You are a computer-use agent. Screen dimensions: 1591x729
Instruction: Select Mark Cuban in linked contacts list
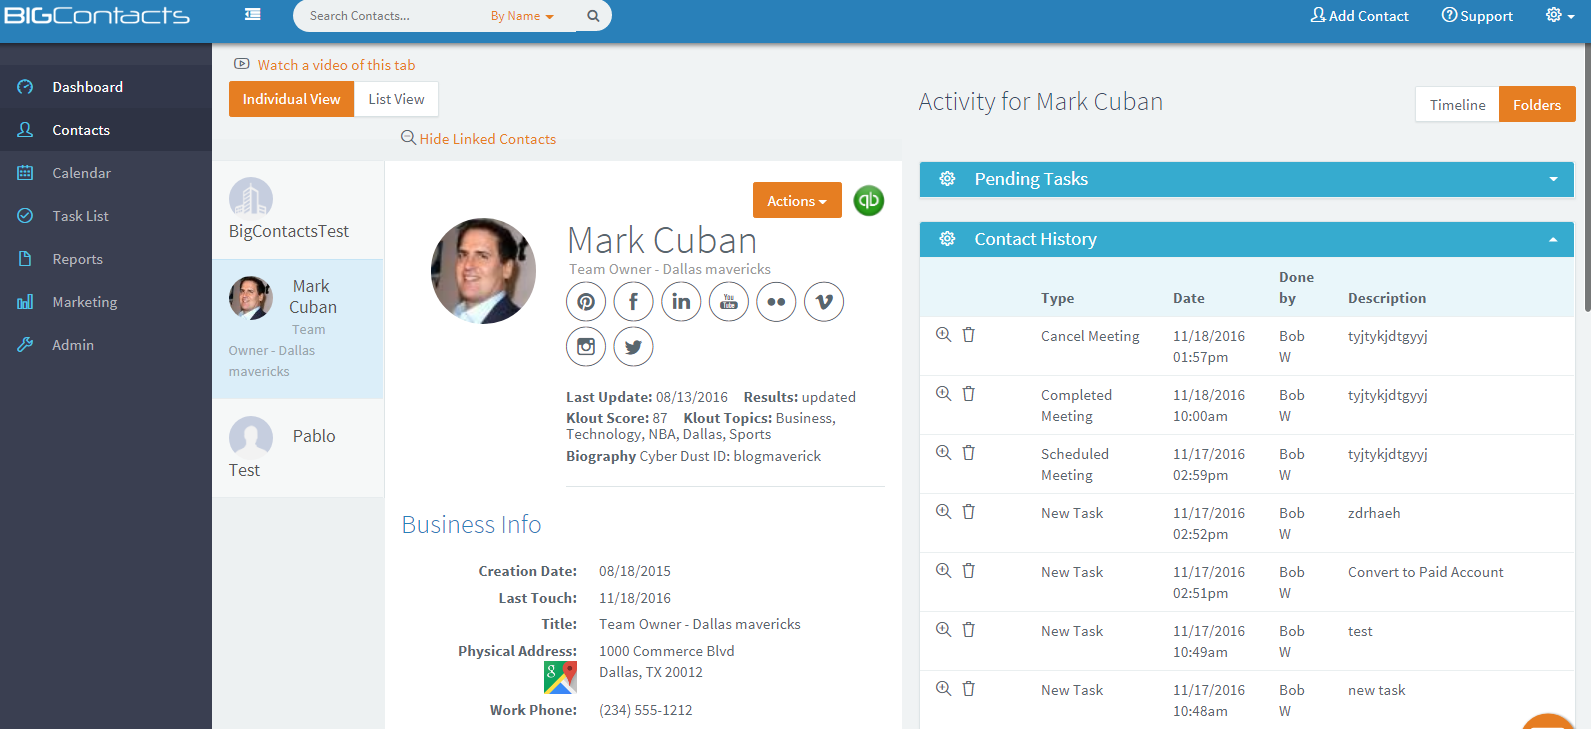pyautogui.click(x=298, y=329)
